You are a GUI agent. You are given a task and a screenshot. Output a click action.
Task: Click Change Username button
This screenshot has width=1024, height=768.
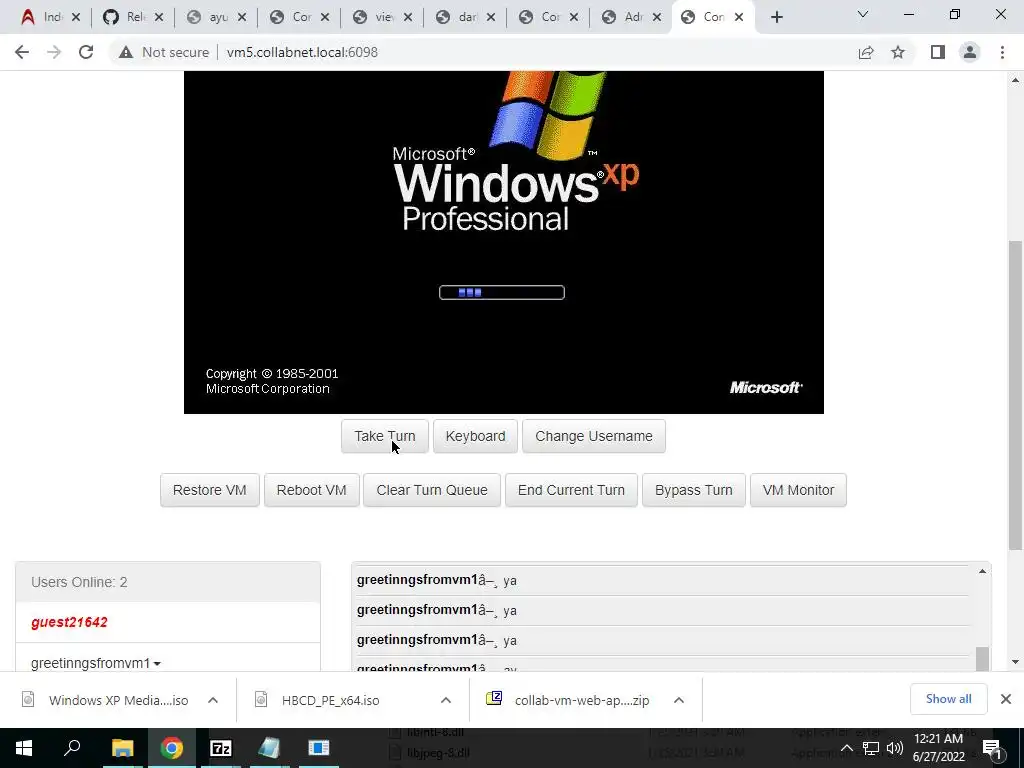(594, 436)
